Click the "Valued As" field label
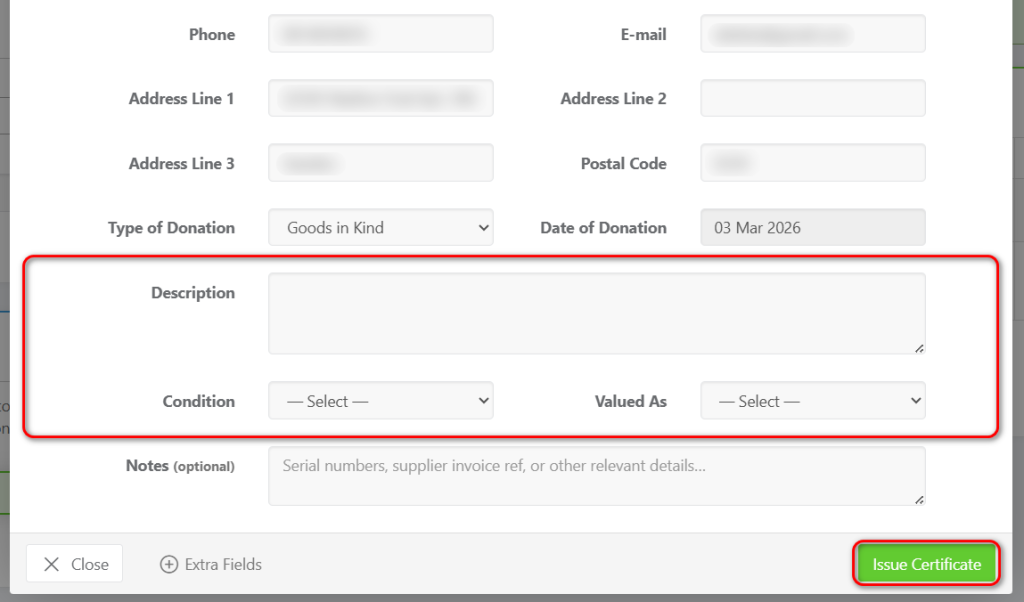 630,401
